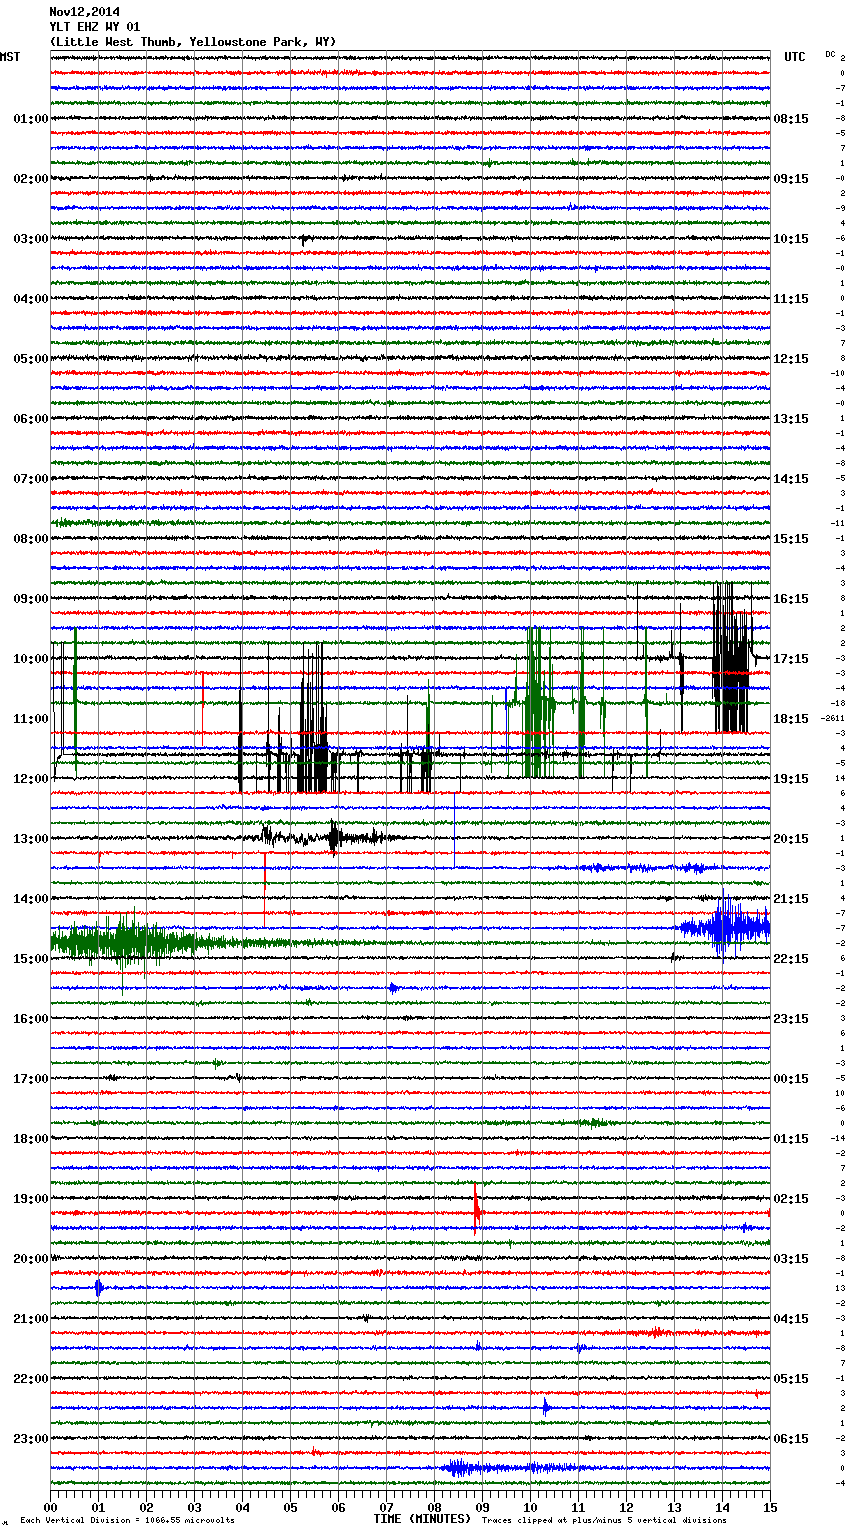Select the 12:00 MST time label
Viewport: 850px width, 1534px height.
click(30, 779)
